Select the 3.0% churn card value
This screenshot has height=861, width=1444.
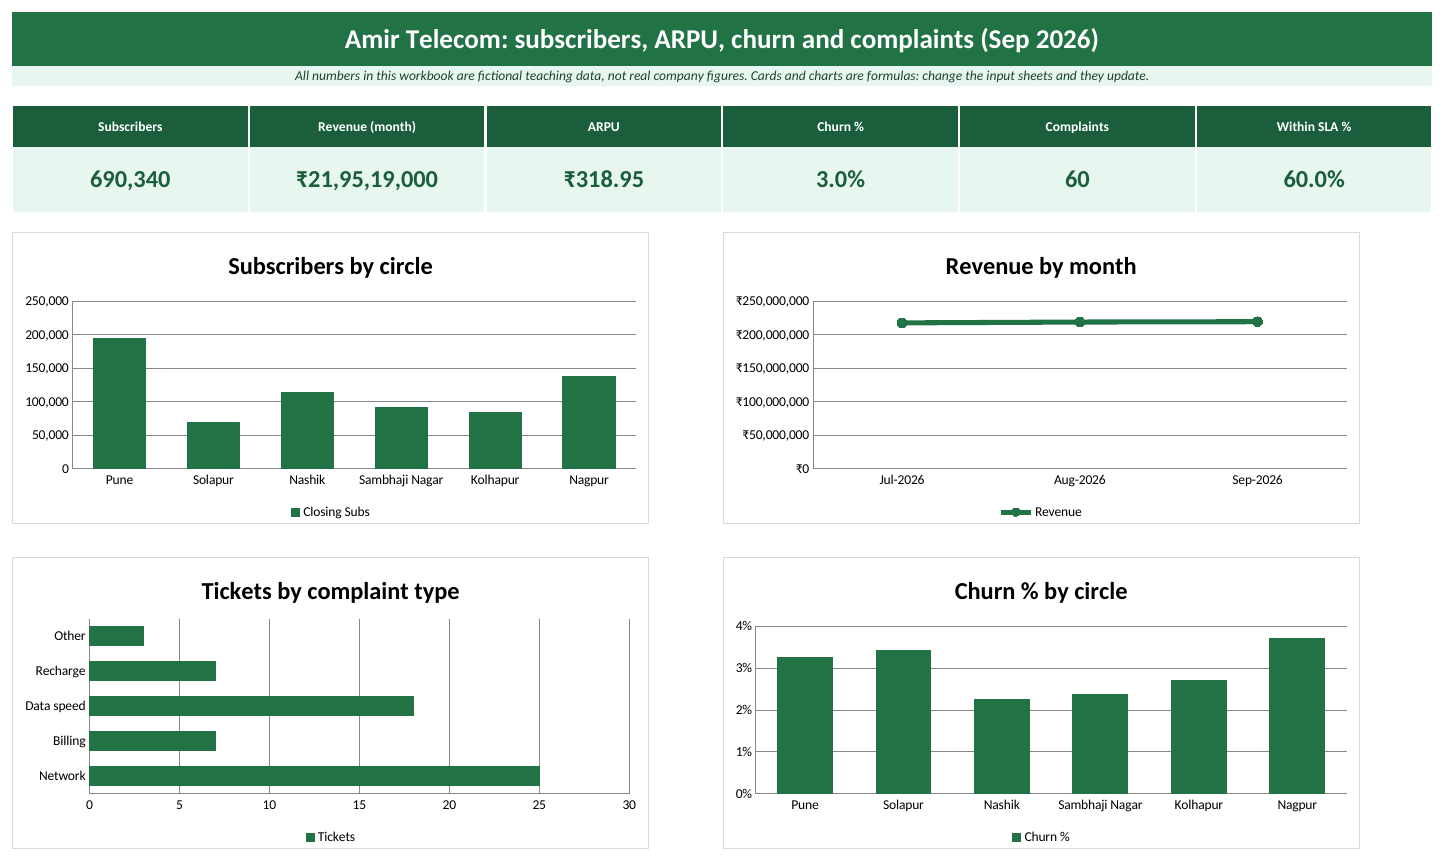click(840, 180)
